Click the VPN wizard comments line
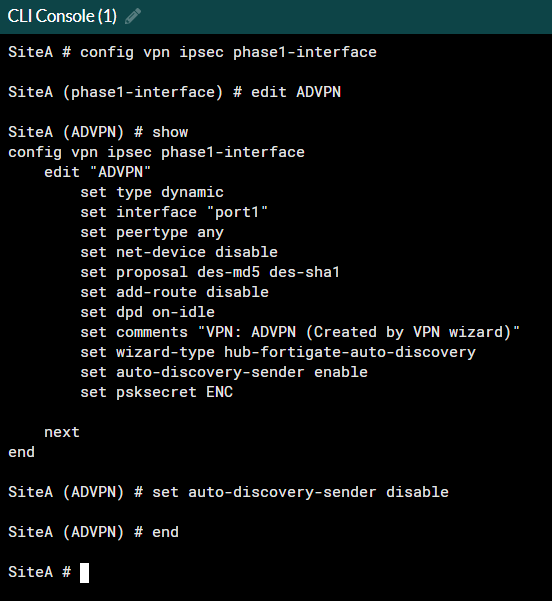 (x=300, y=332)
